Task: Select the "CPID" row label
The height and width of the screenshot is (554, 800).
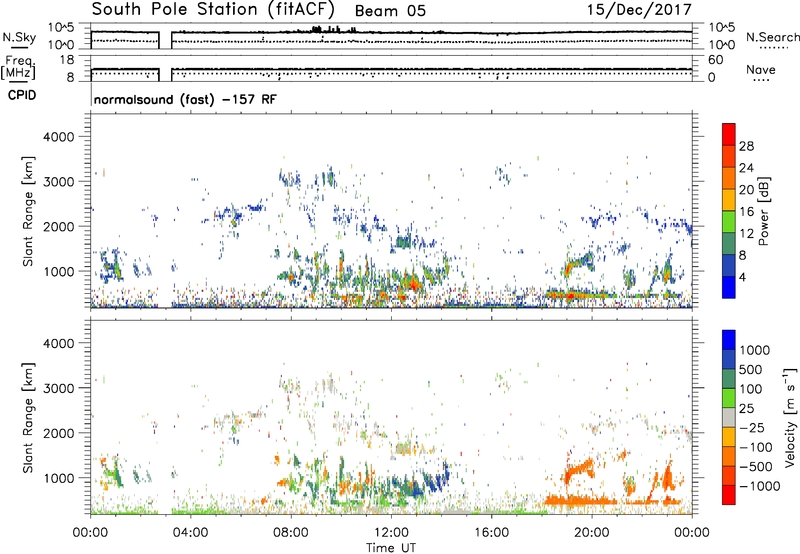Action: click(x=22, y=95)
